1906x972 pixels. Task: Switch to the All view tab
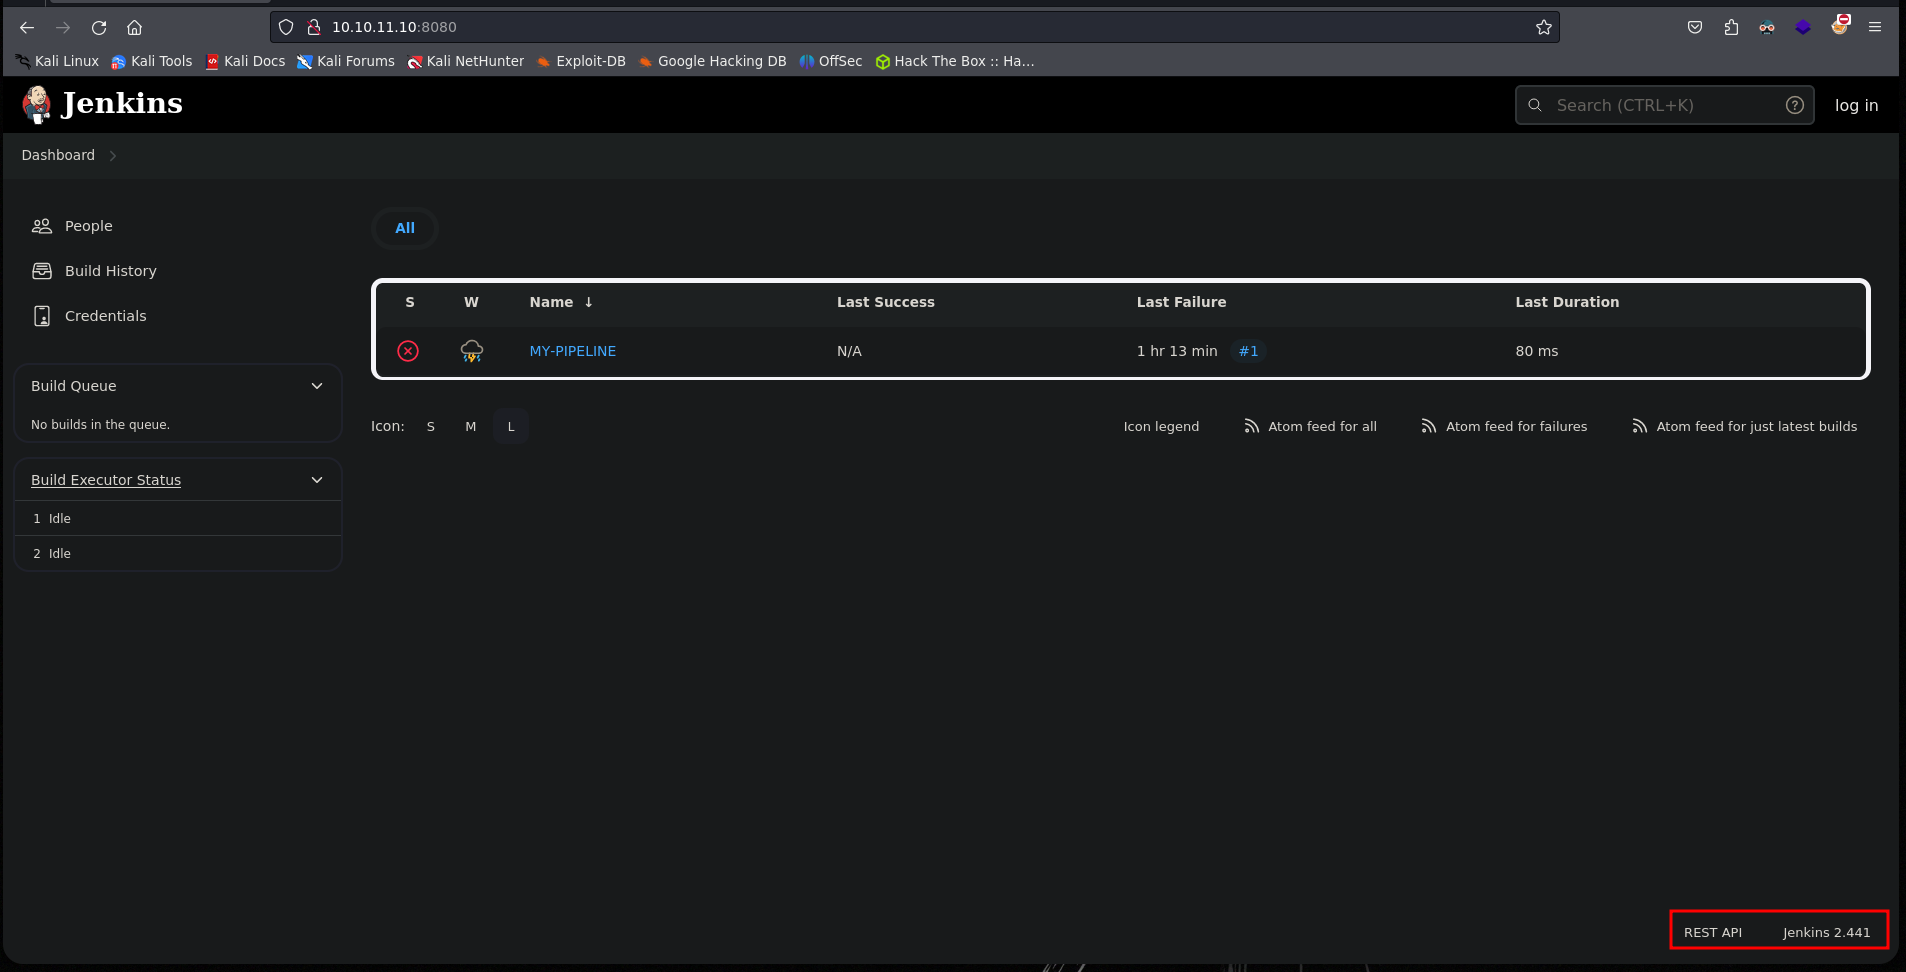tap(404, 228)
